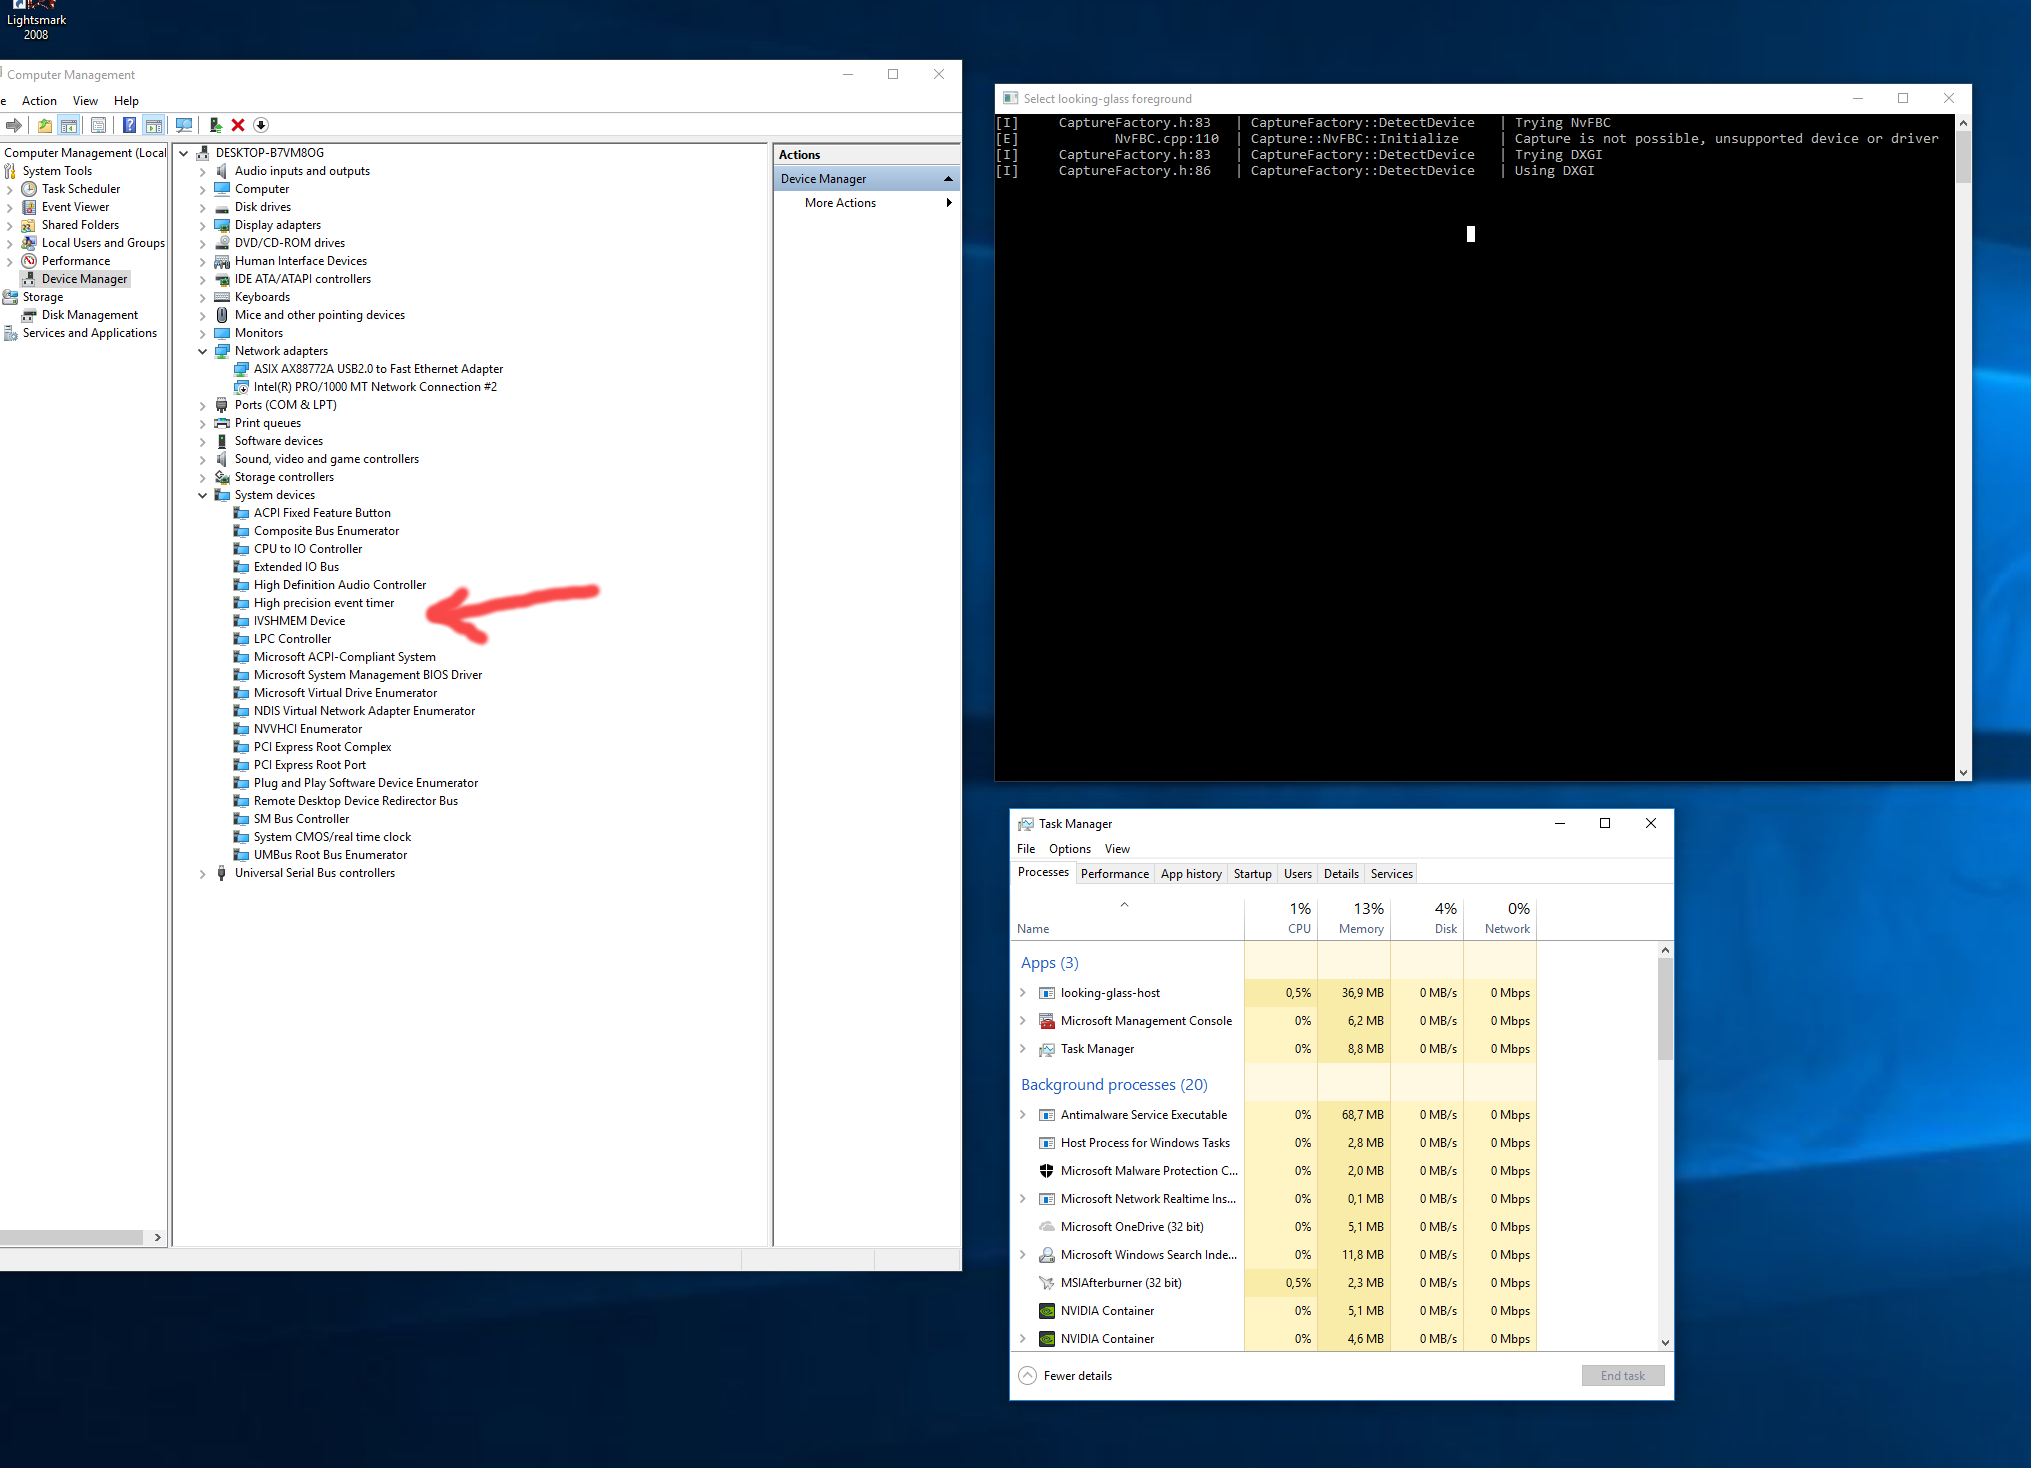This screenshot has width=2031, height=1468.
Task: Switch to the Performance tab in Task Manager
Action: click(x=1114, y=874)
